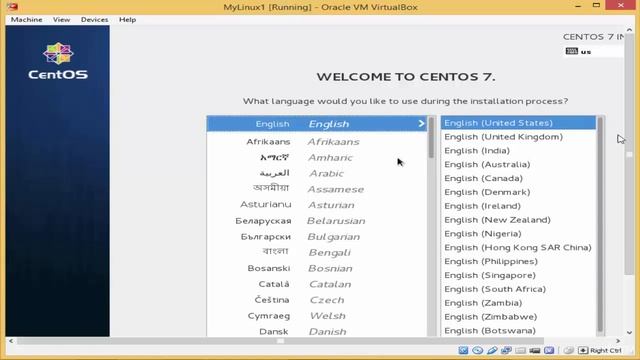640x360 pixels.
Task: Click the scroll-up arrow of VM window scrollbar
Action: click(x=629, y=30)
